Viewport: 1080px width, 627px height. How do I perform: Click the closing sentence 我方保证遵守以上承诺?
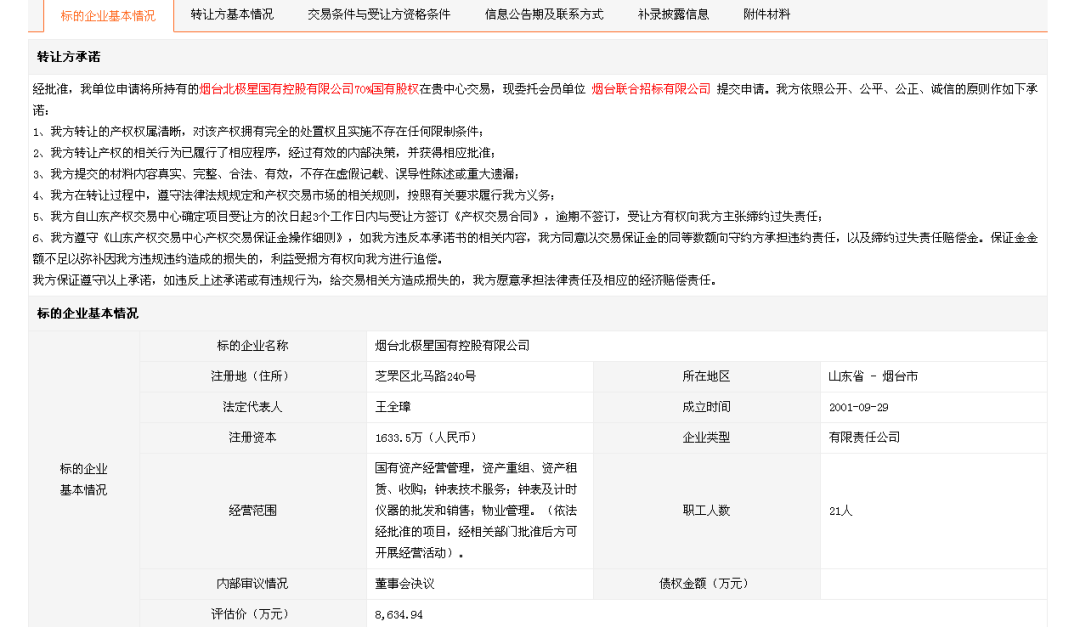click(376, 280)
